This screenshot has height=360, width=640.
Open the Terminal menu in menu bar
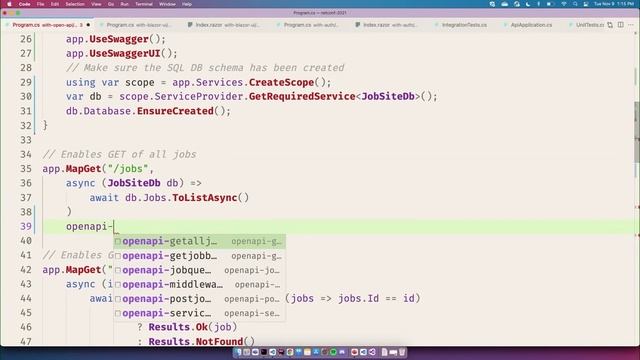pyautogui.click(x=144, y=4)
